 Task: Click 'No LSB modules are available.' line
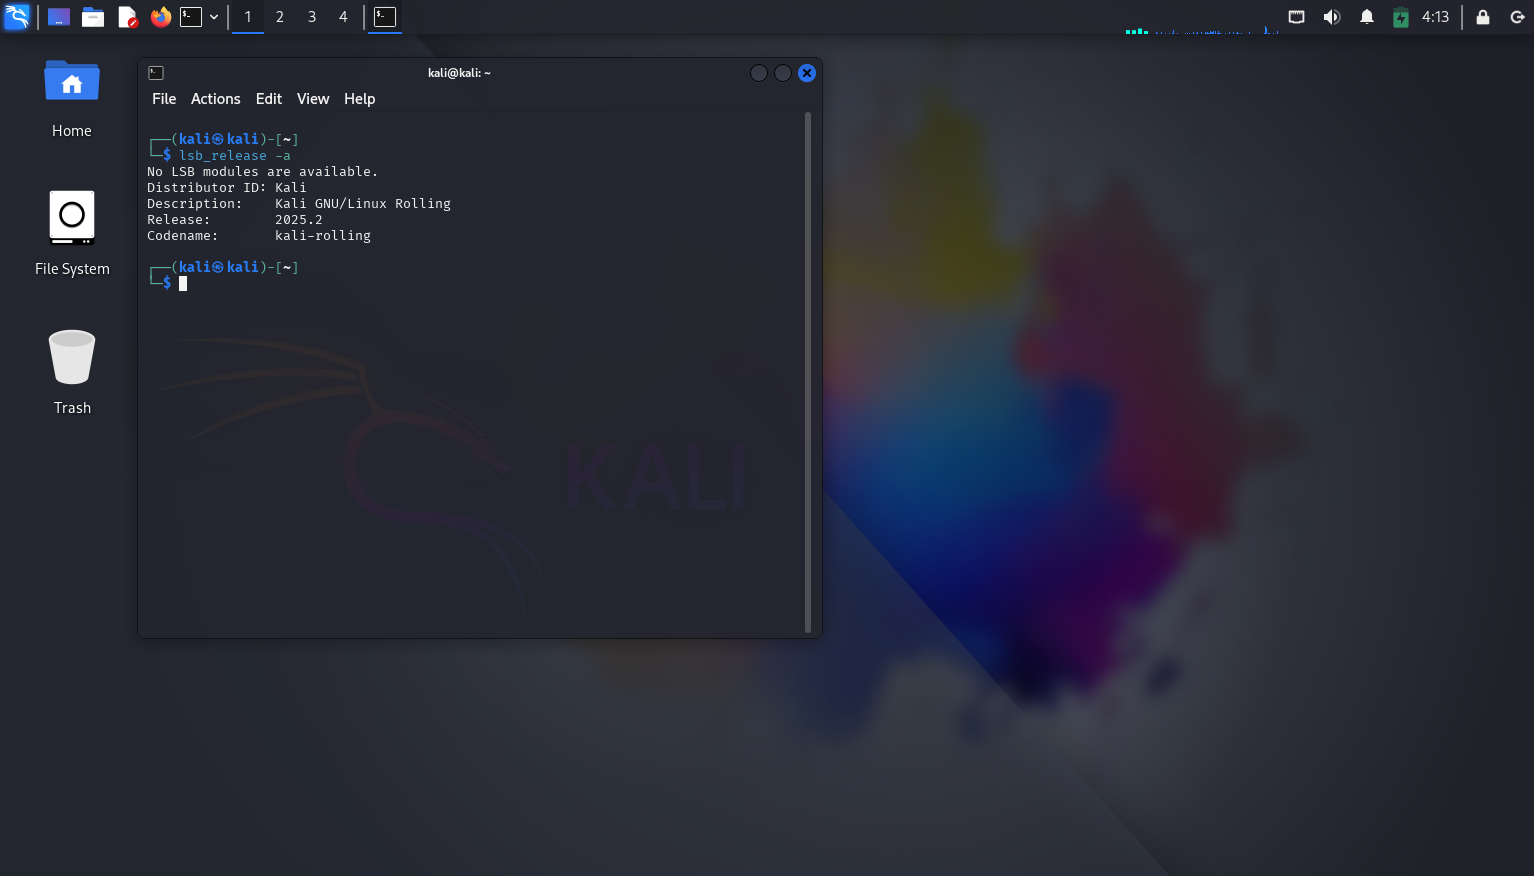coord(263,172)
